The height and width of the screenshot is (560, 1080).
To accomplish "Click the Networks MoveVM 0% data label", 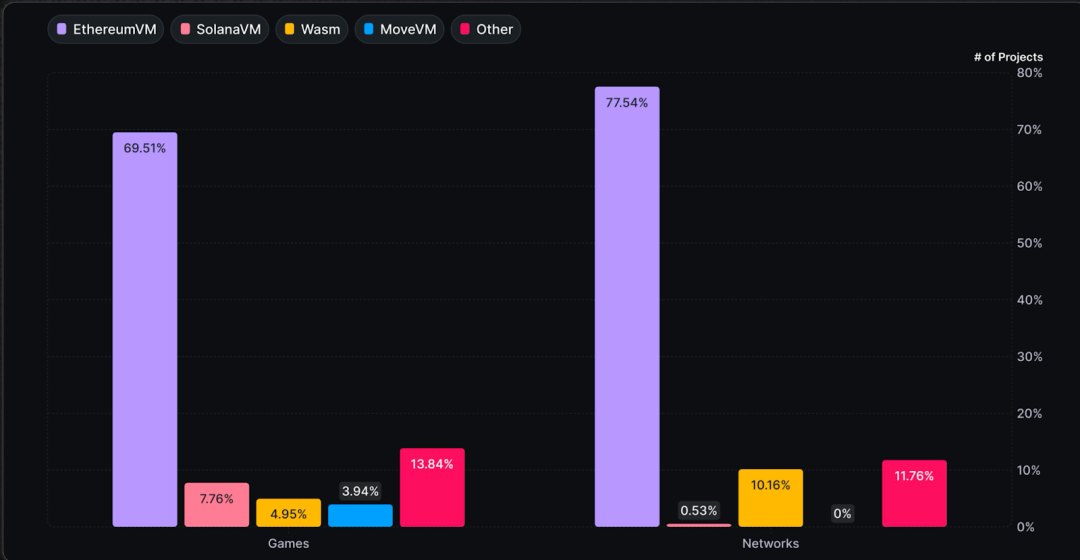I will (842, 514).
